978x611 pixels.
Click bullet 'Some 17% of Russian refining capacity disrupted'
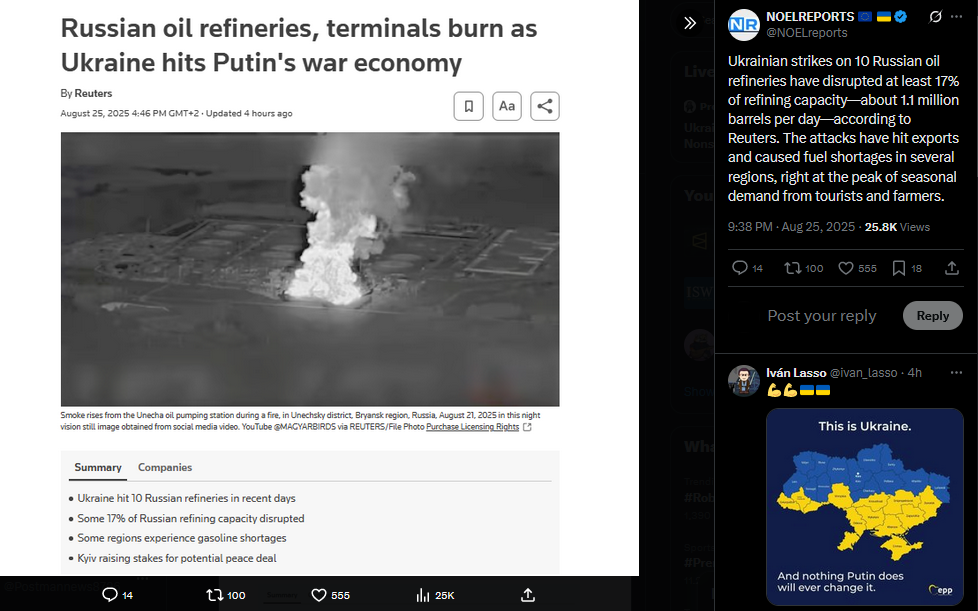191,518
